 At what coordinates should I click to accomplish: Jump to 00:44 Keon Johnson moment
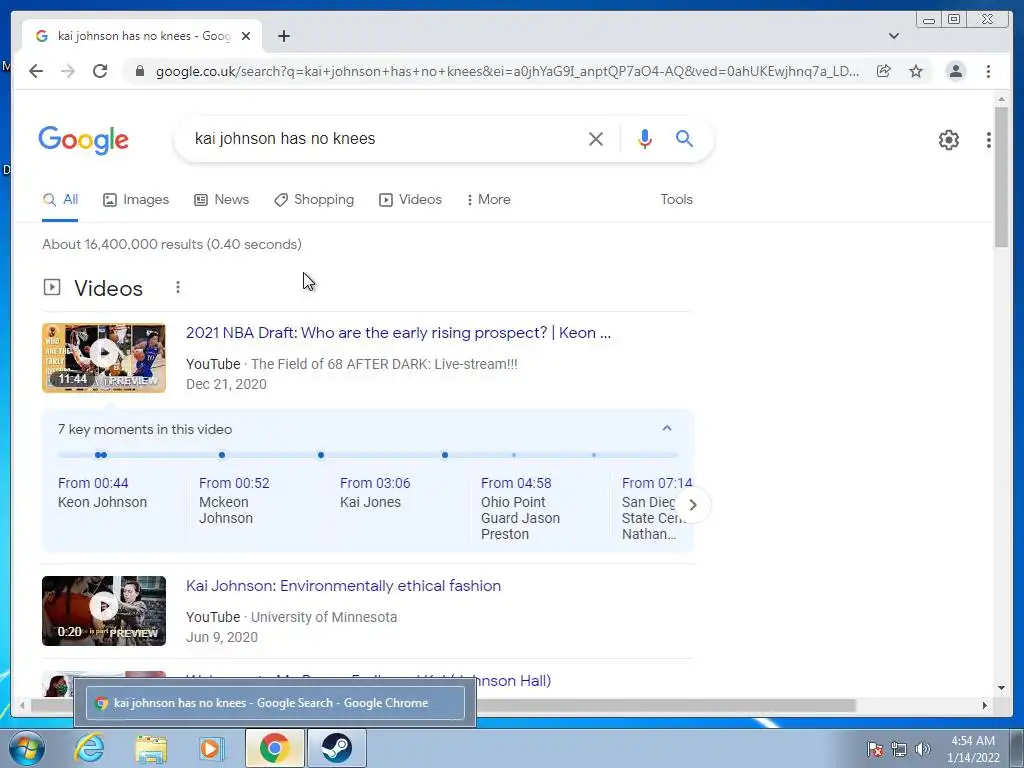[103, 493]
